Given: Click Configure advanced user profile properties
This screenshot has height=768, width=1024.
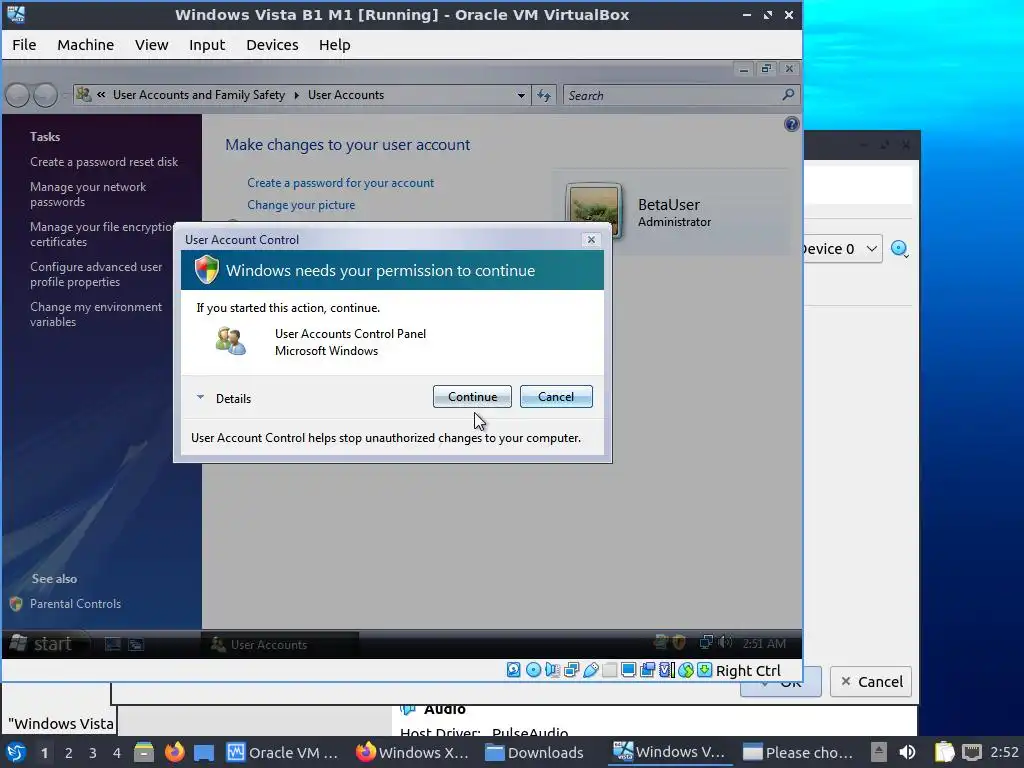Looking at the screenshot, I should tap(96, 274).
